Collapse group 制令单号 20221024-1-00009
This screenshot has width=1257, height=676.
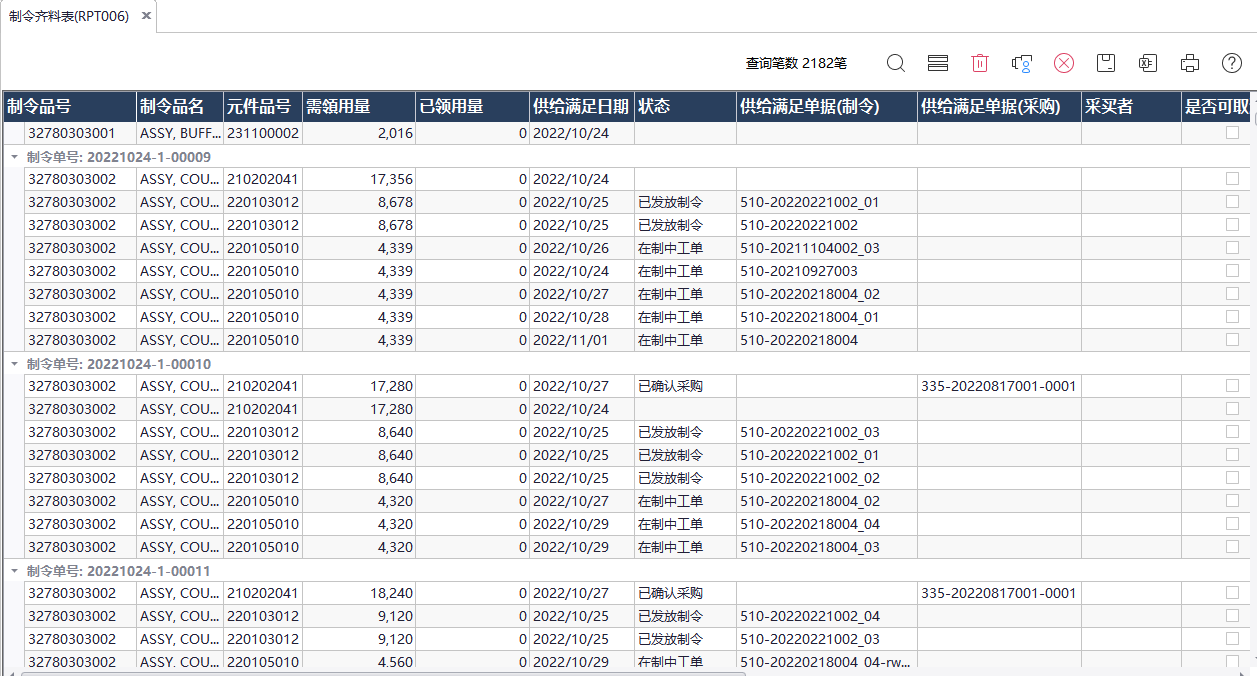point(14,157)
